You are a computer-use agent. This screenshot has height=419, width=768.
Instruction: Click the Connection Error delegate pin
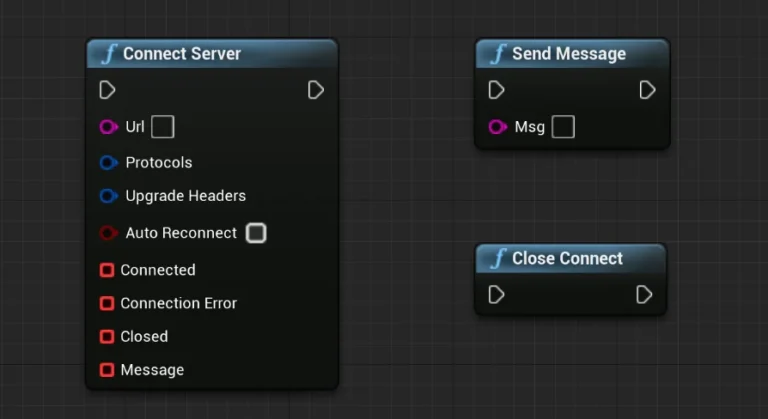[107, 303]
